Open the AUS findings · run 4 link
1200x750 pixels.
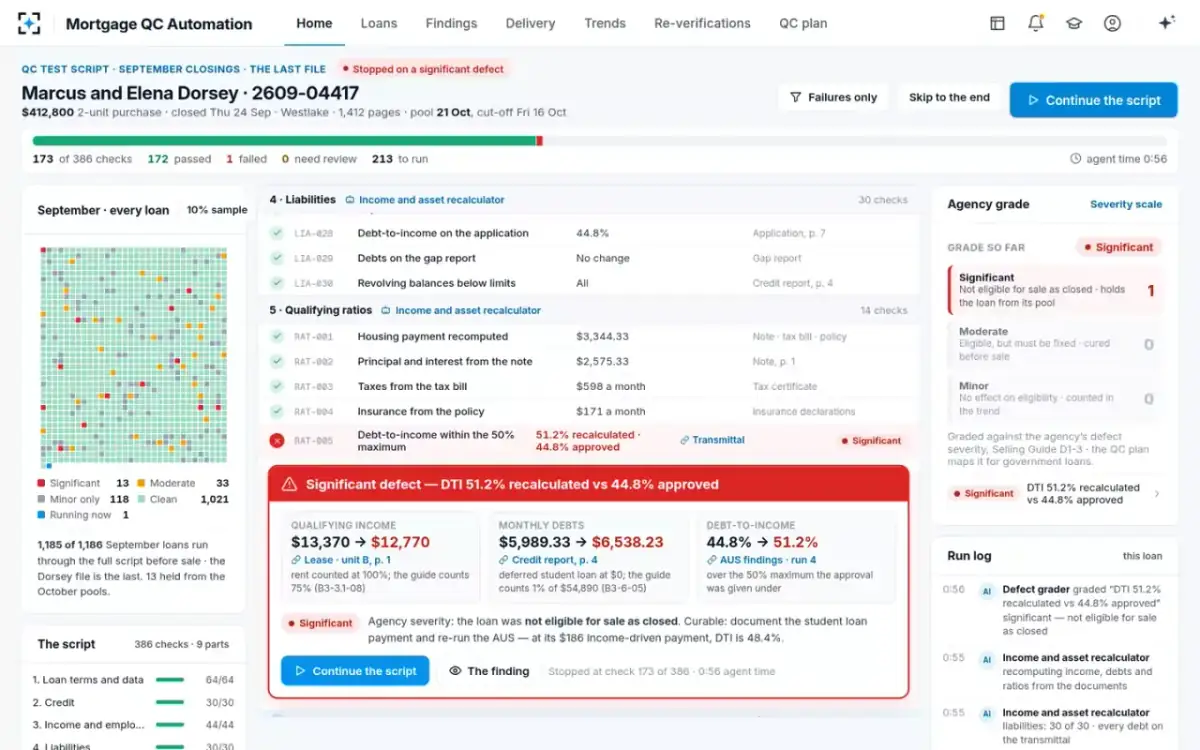point(761,560)
